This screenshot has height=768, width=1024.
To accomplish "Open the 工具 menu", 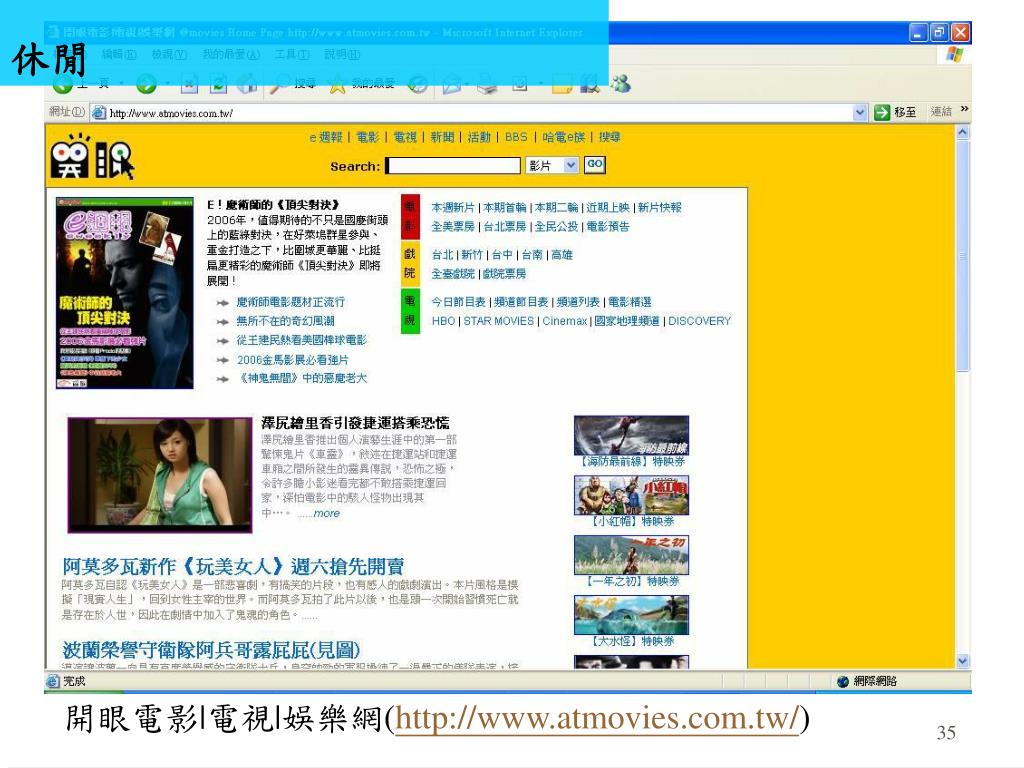I will coord(292,54).
